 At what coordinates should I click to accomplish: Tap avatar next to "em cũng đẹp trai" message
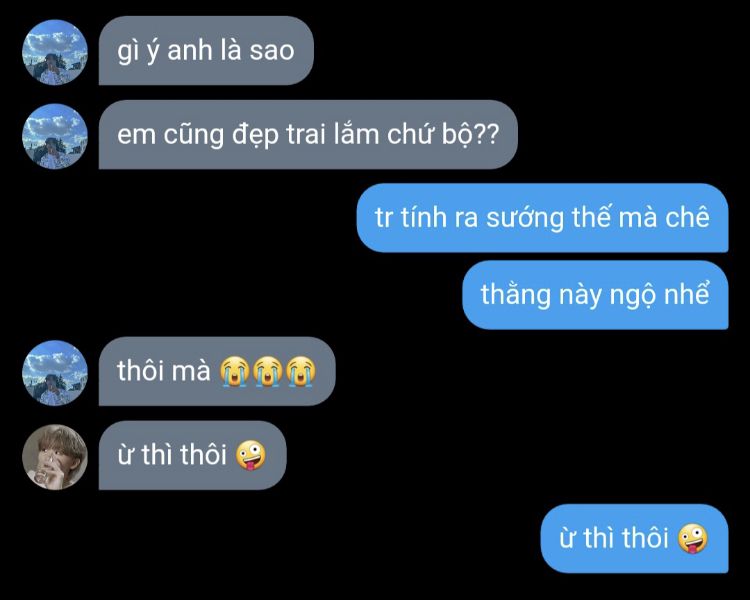(55, 136)
